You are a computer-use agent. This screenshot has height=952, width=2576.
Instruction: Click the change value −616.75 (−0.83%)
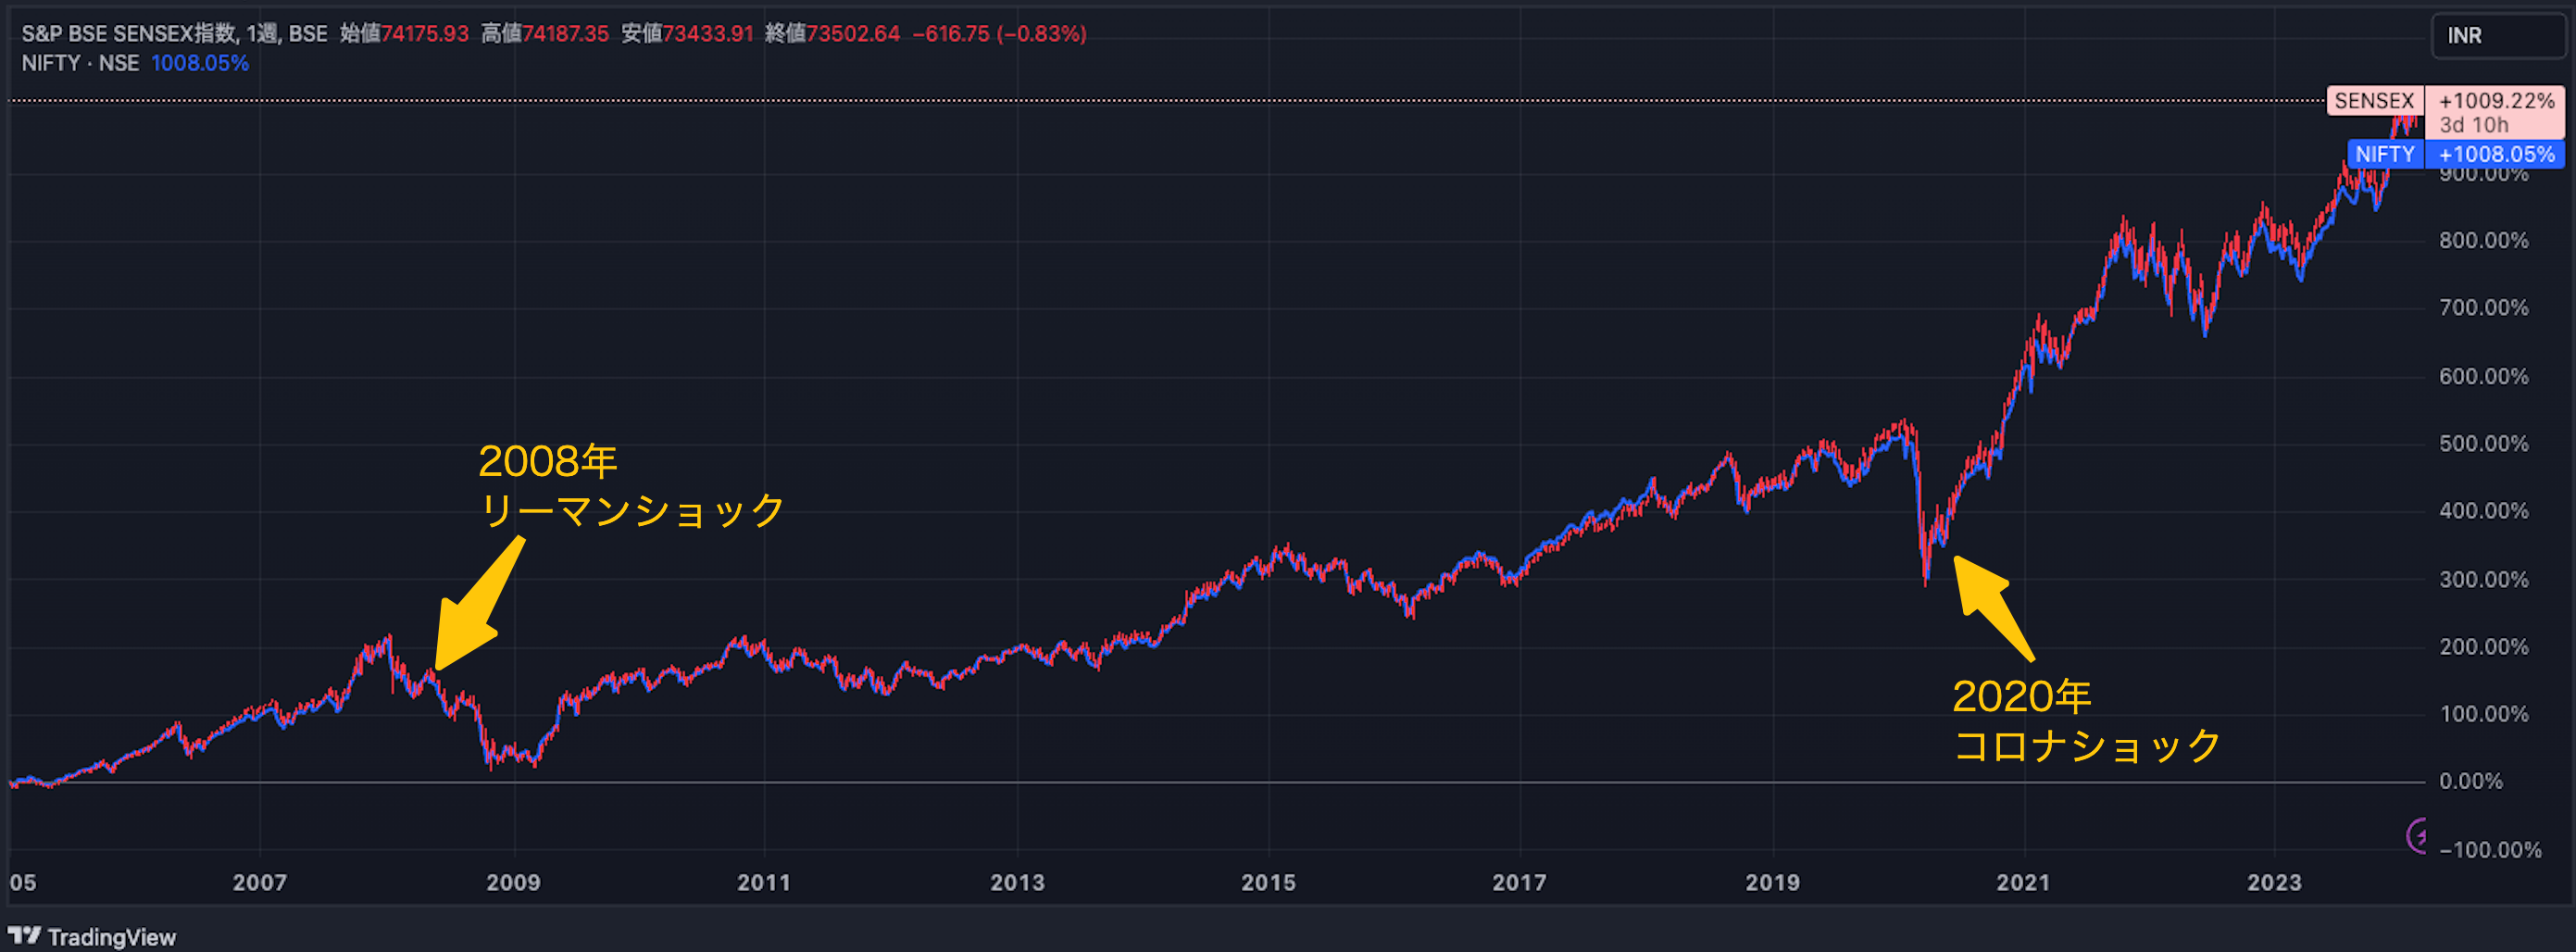tap(999, 34)
